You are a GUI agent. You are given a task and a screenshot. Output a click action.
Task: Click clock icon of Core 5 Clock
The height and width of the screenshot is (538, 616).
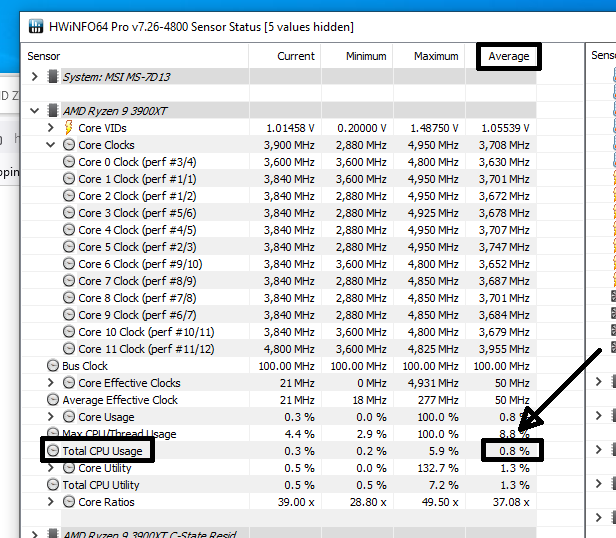tap(69, 247)
